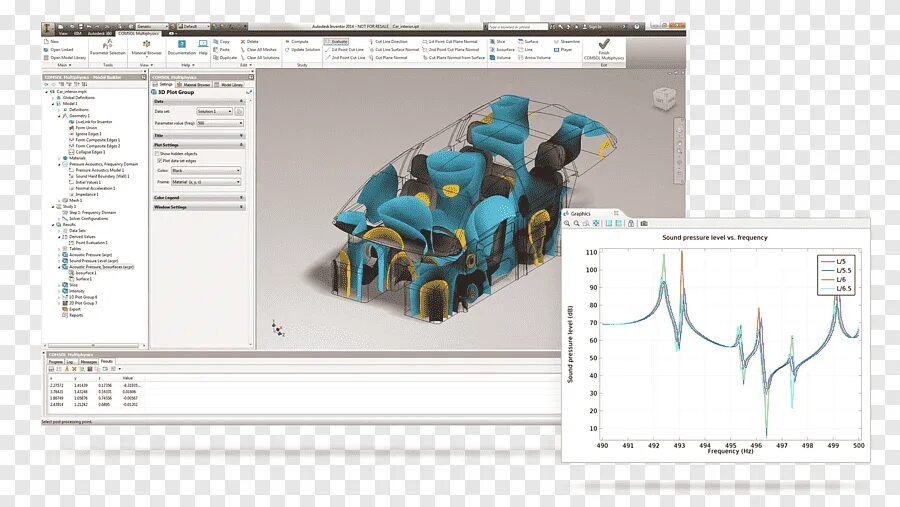Open the Frame Material dropdown
The height and width of the screenshot is (507, 900).
coord(206,182)
